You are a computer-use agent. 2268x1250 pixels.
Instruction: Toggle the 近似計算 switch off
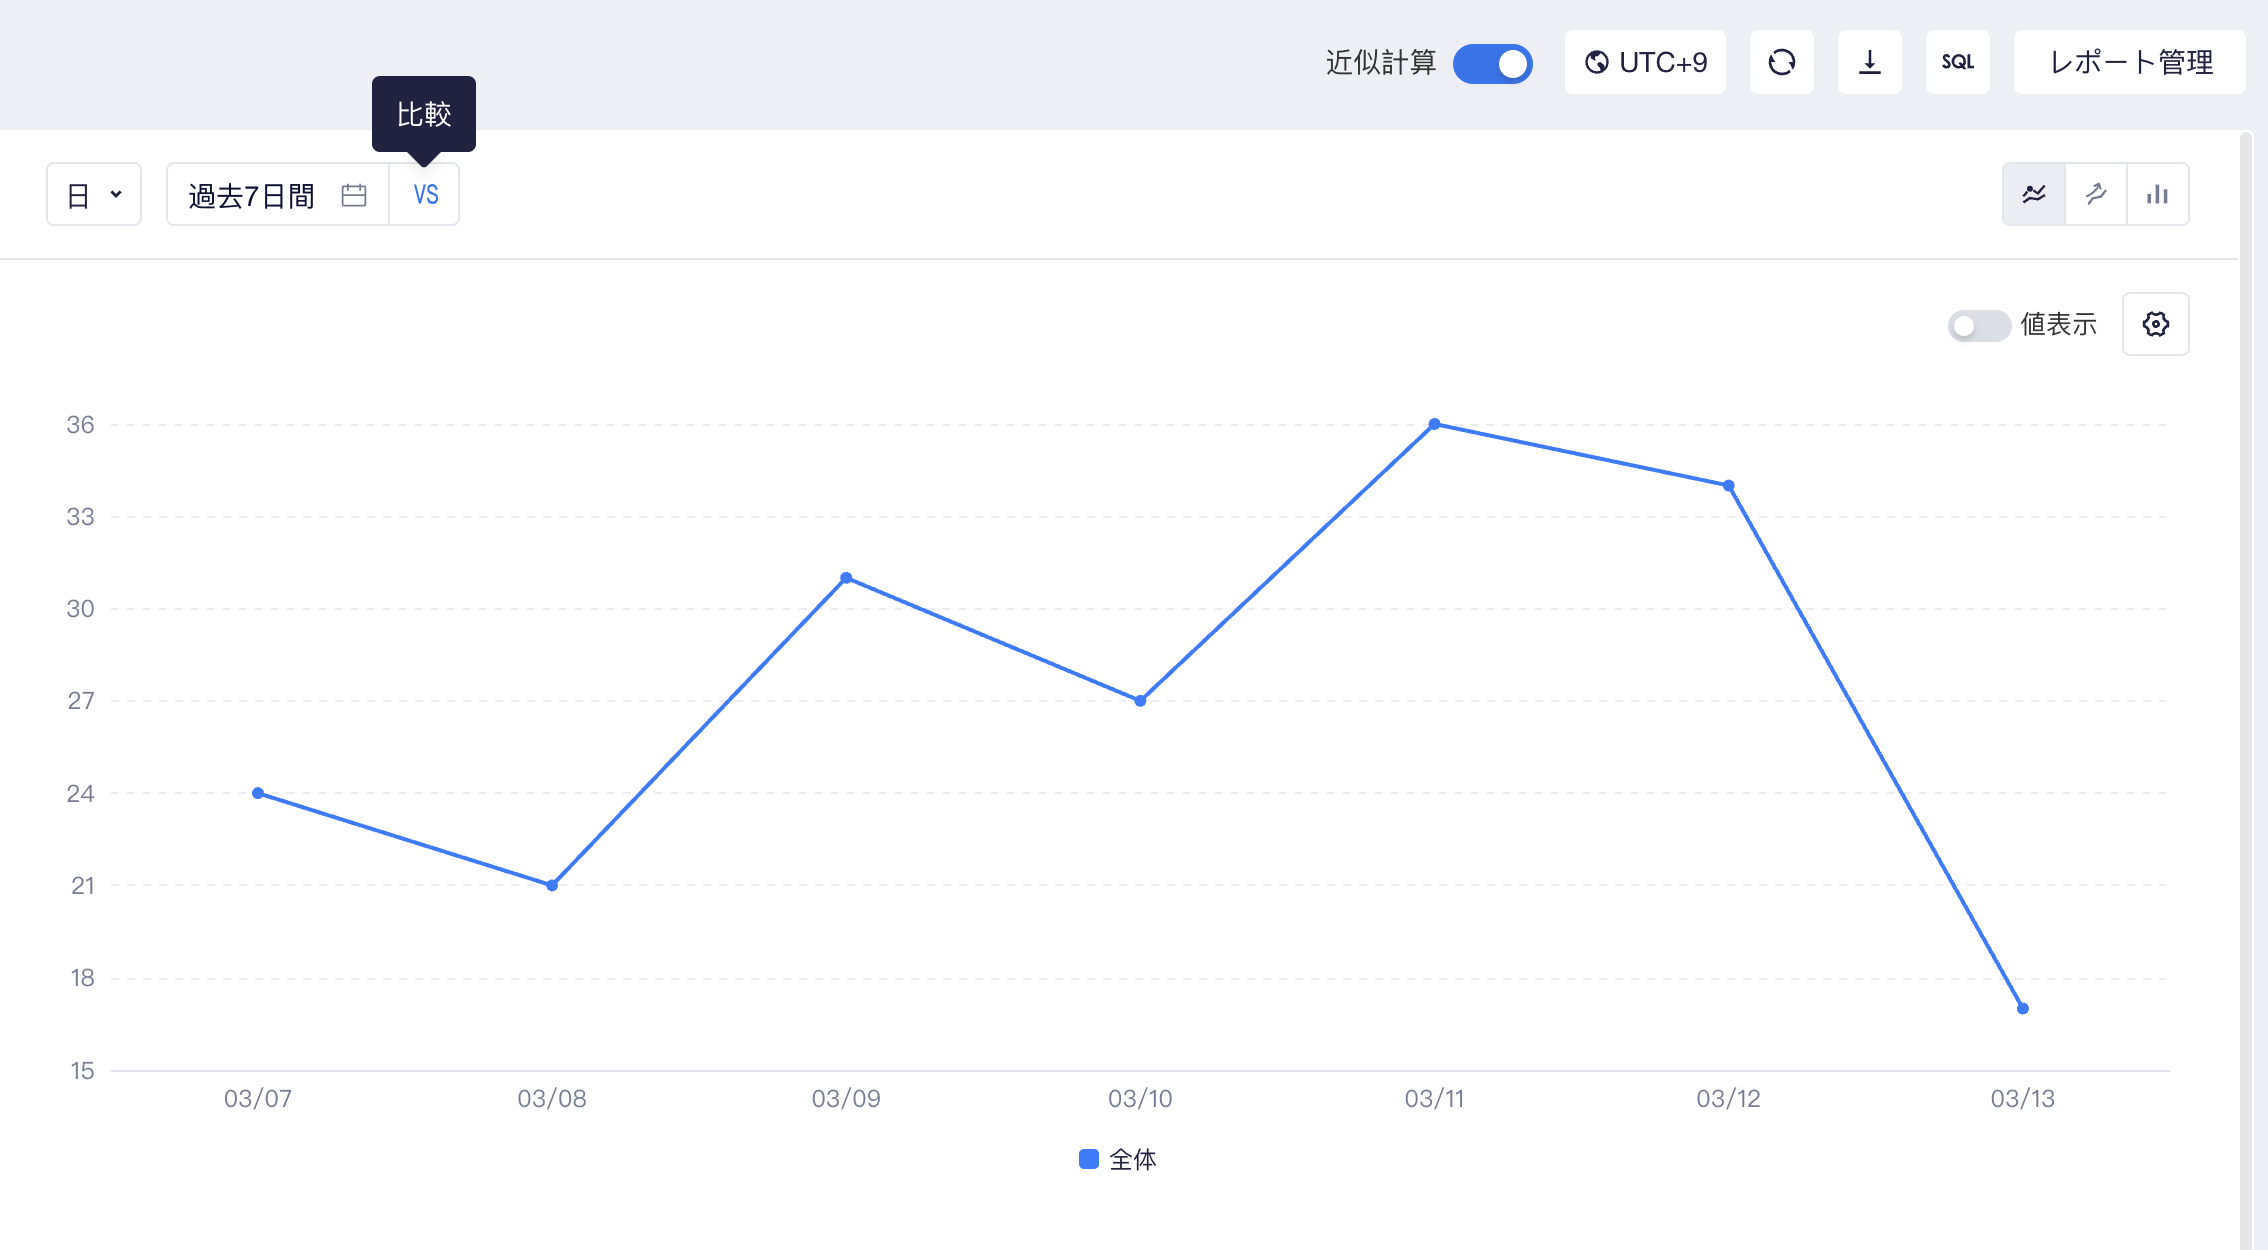(1492, 63)
